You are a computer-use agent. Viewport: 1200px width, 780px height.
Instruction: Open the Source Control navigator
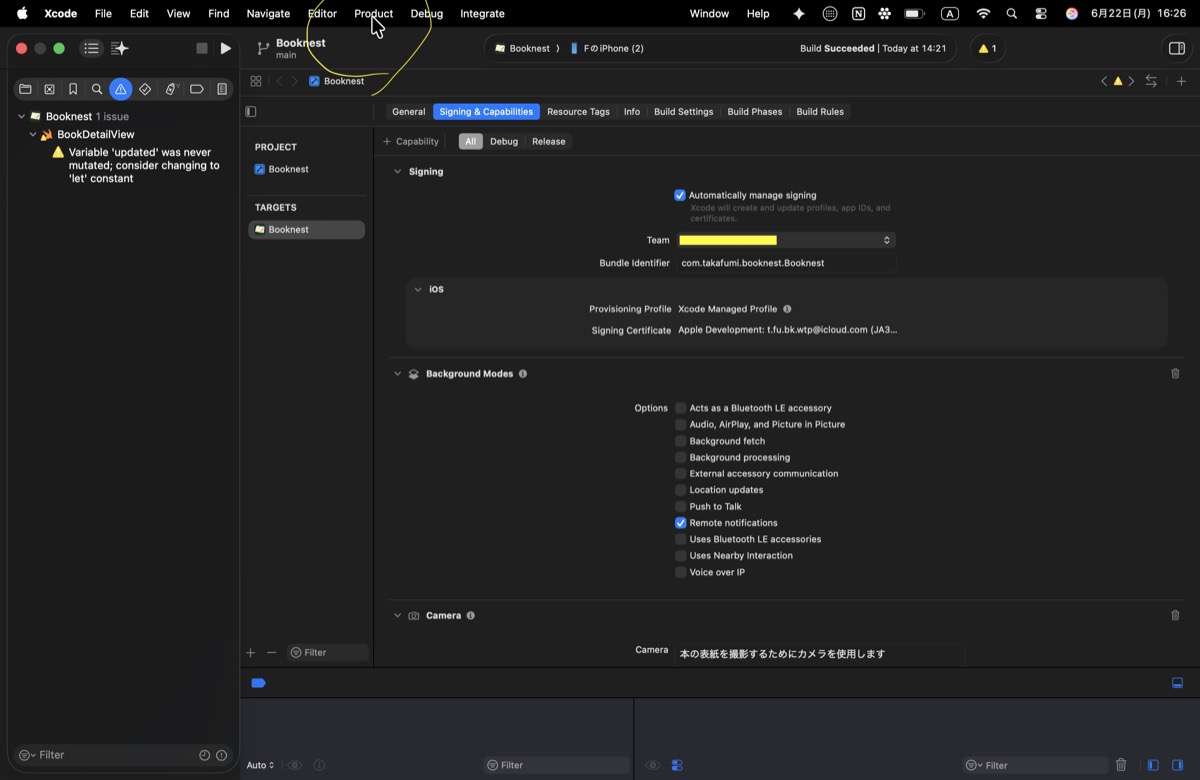tap(49, 89)
